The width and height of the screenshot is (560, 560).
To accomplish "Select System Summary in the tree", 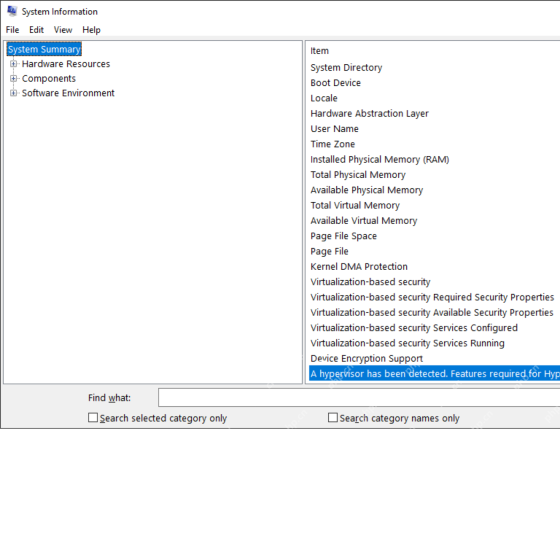I will tap(44, 49).
